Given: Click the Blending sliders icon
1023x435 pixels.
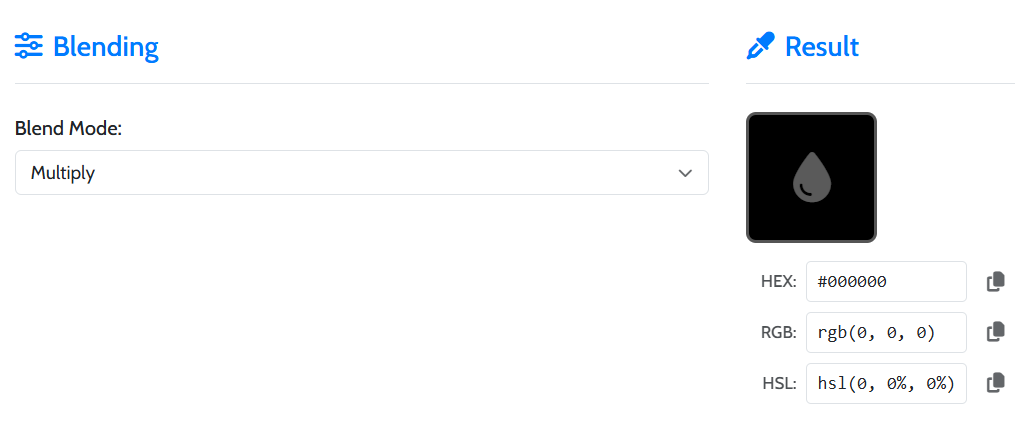Looking at the screenshot, I should [29, 46].
